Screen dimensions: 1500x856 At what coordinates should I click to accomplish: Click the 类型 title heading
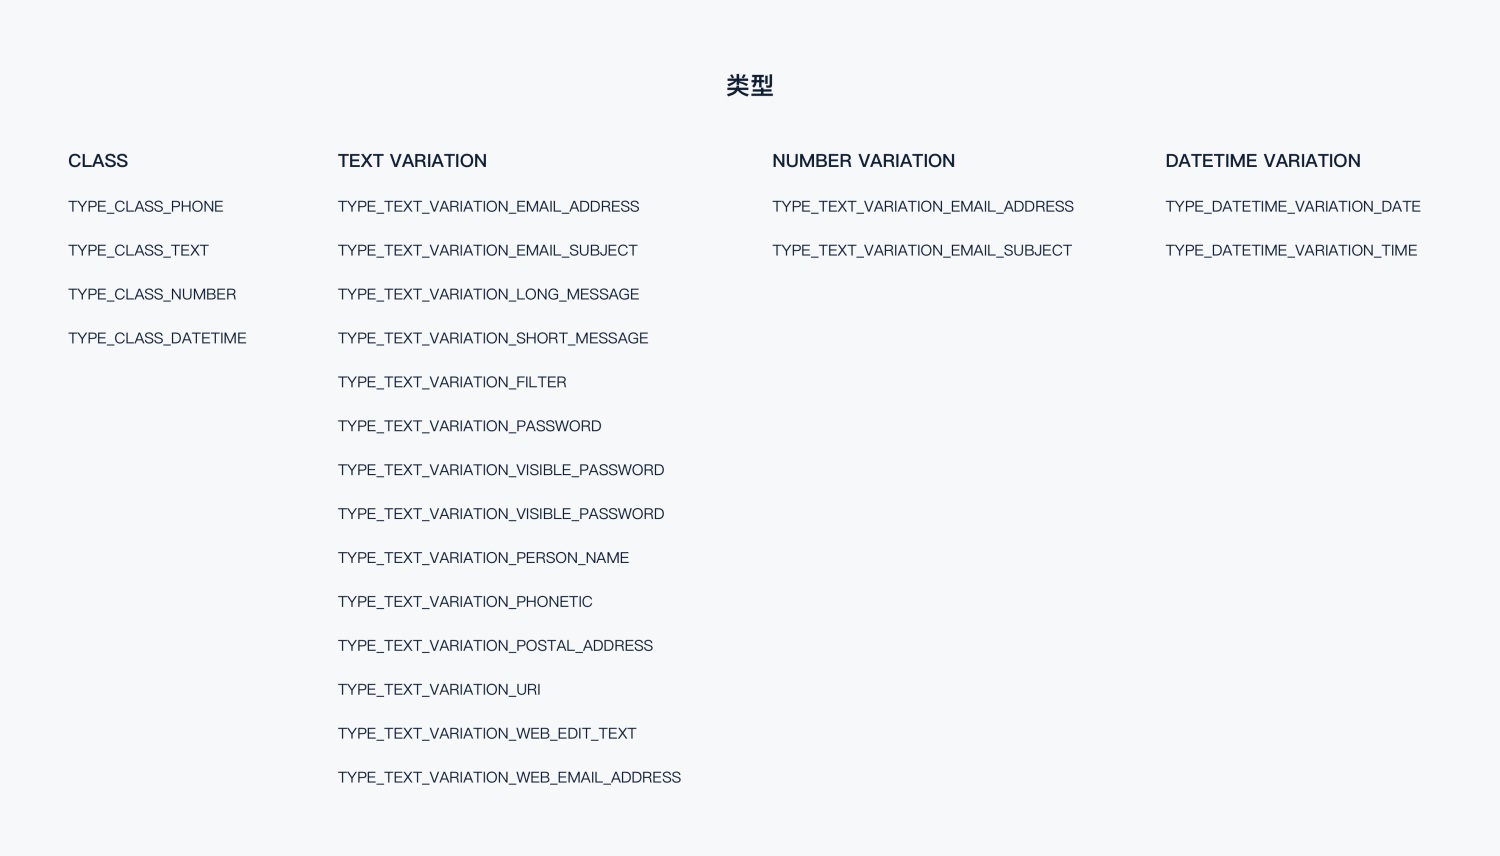[x=750, y=86]
